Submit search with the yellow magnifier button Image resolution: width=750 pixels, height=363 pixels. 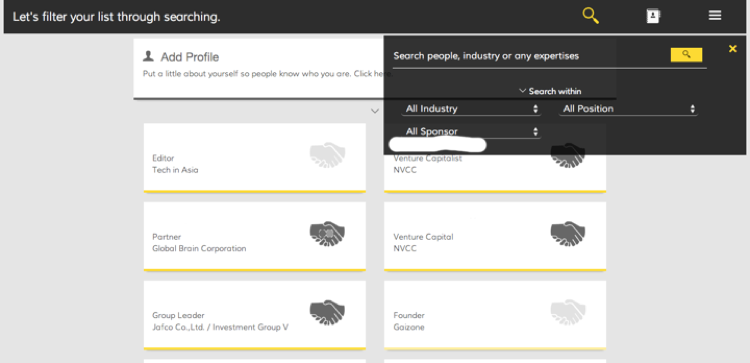(686, 55)
